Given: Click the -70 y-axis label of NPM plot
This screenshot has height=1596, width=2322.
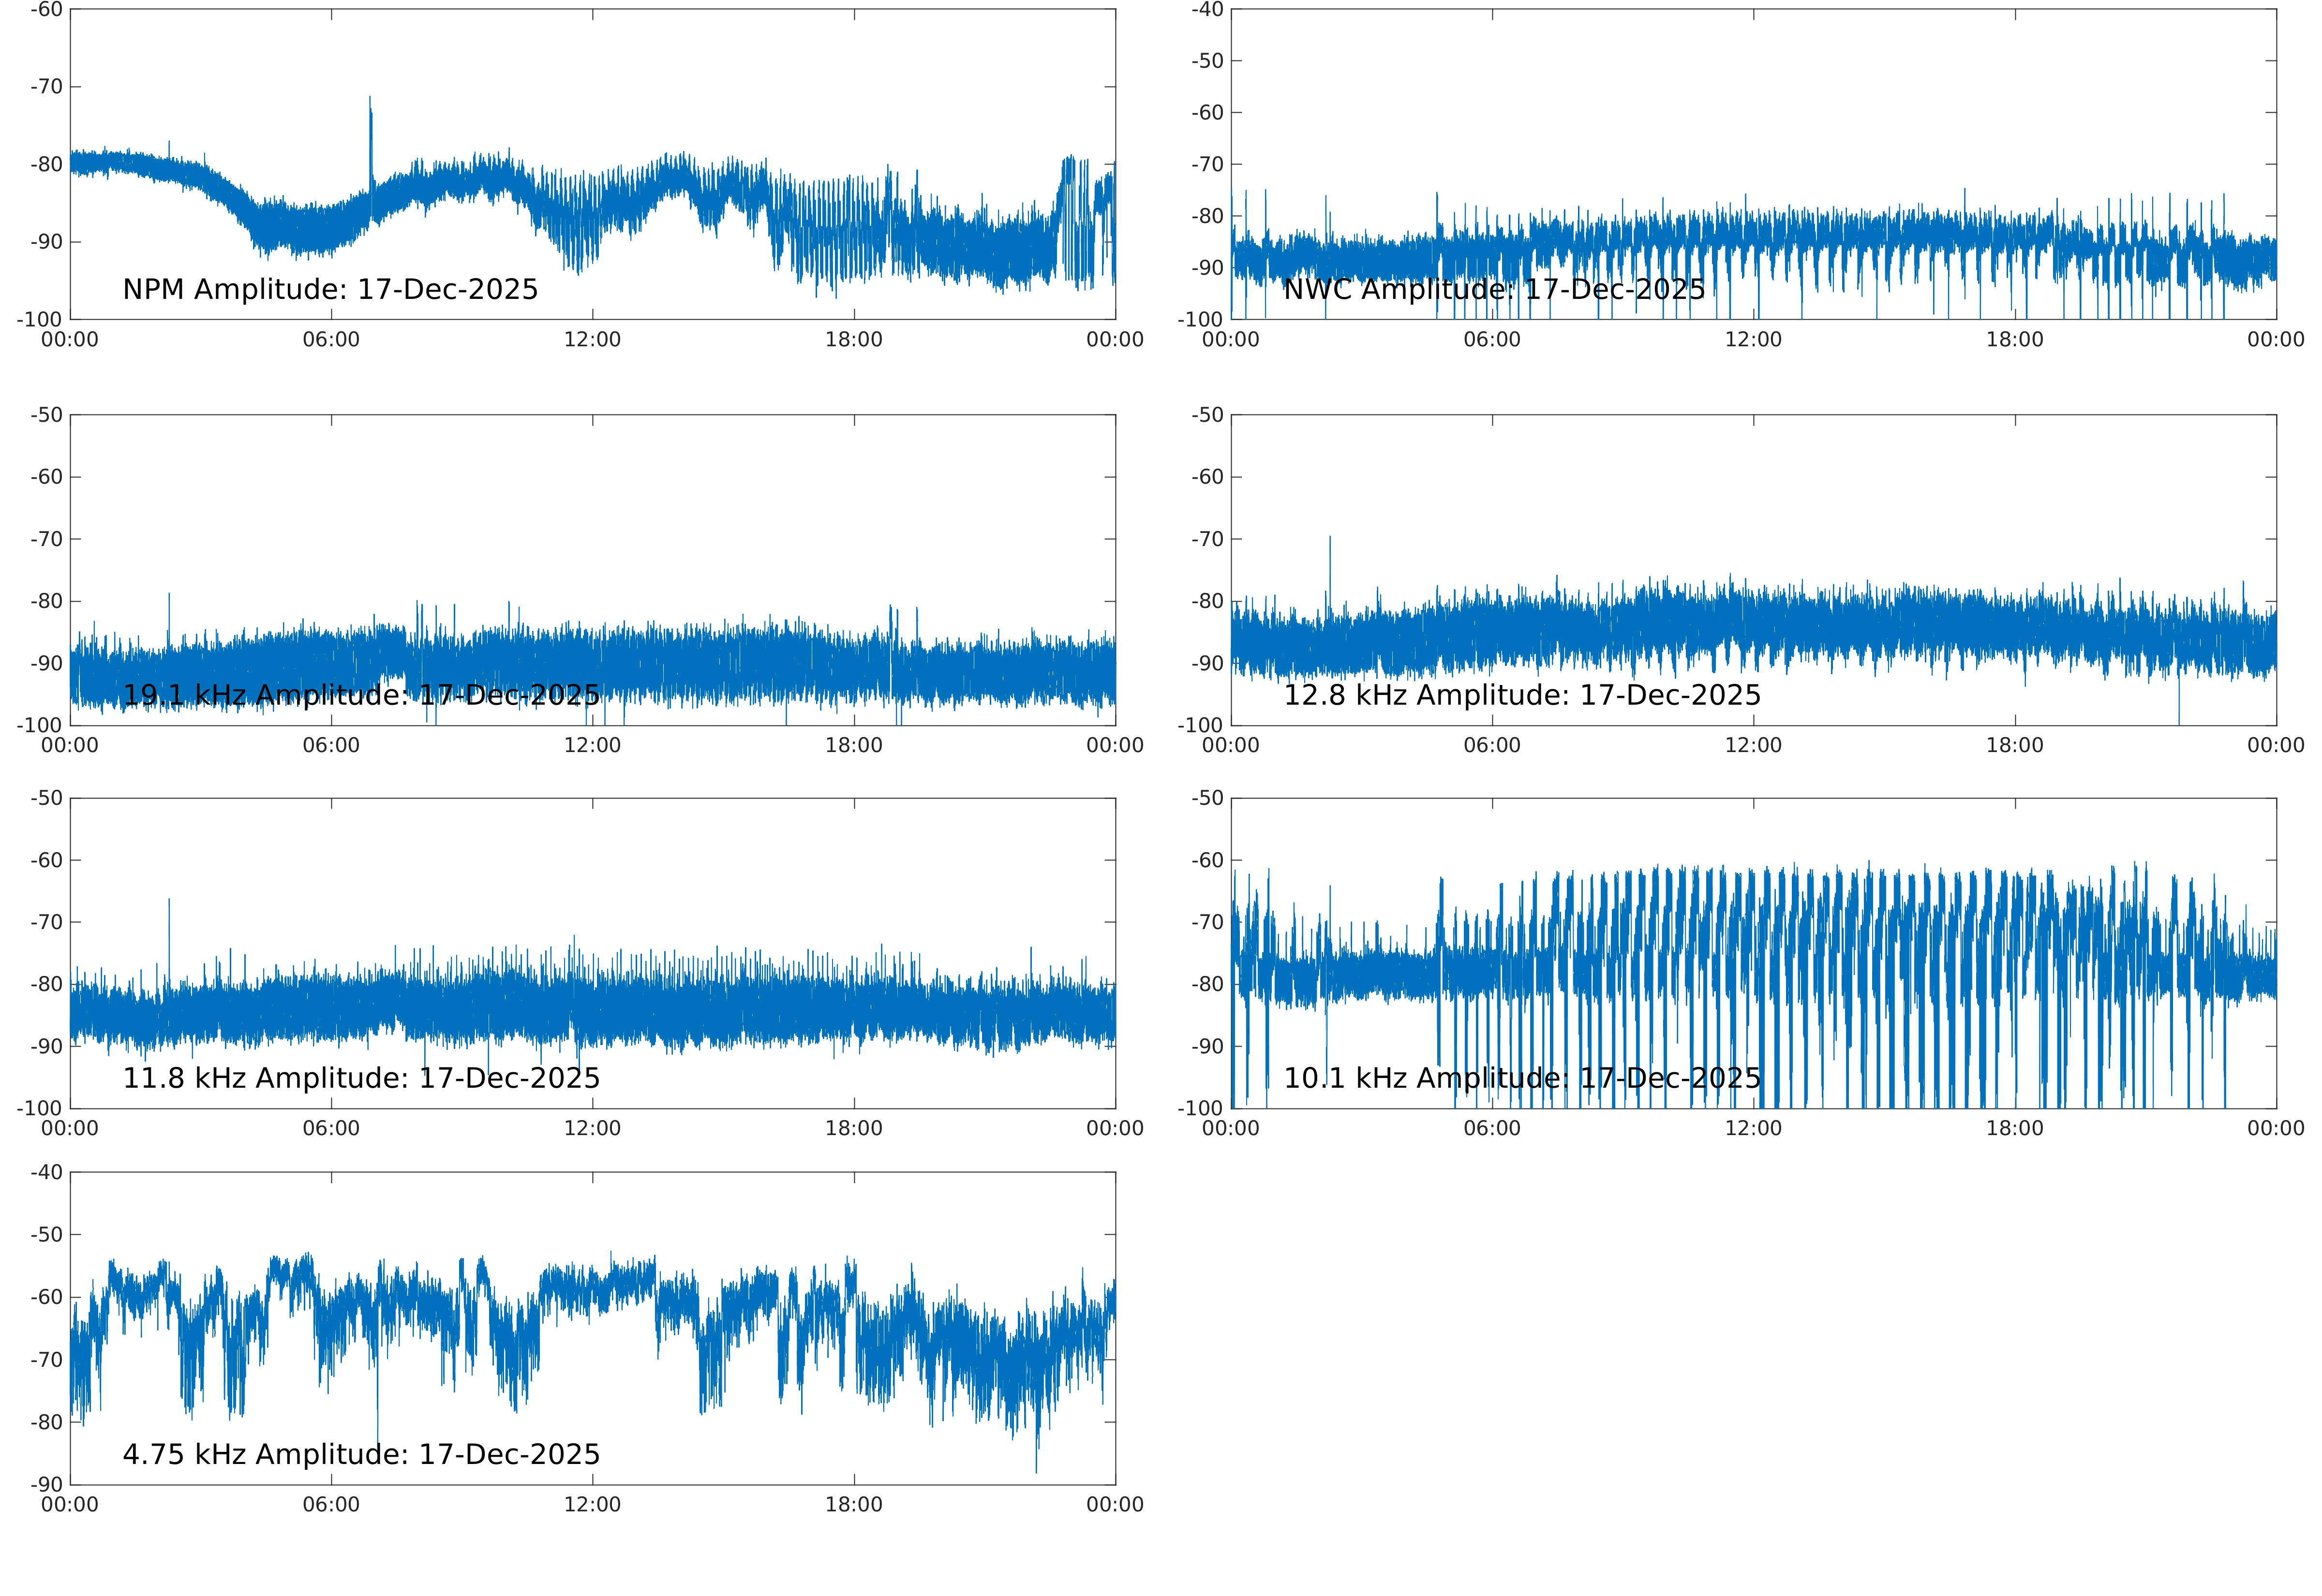Looking at the screenshot, I should point(46,87).
